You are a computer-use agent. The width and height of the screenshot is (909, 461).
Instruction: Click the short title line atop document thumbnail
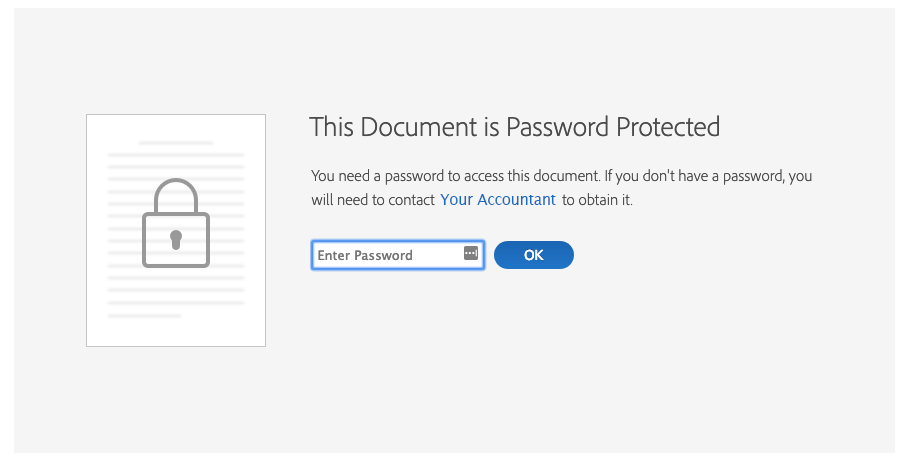coord(176,142)
